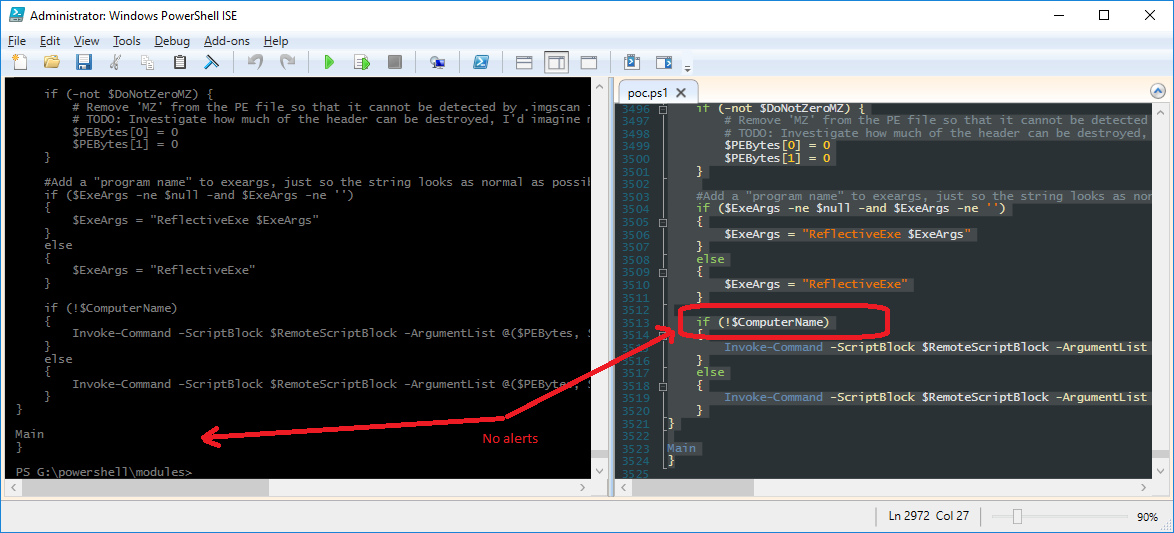Click $PEBytes[0] = 0 in the script editor
The height and width of the screenshot is (533, 1174).
(777, 146)
